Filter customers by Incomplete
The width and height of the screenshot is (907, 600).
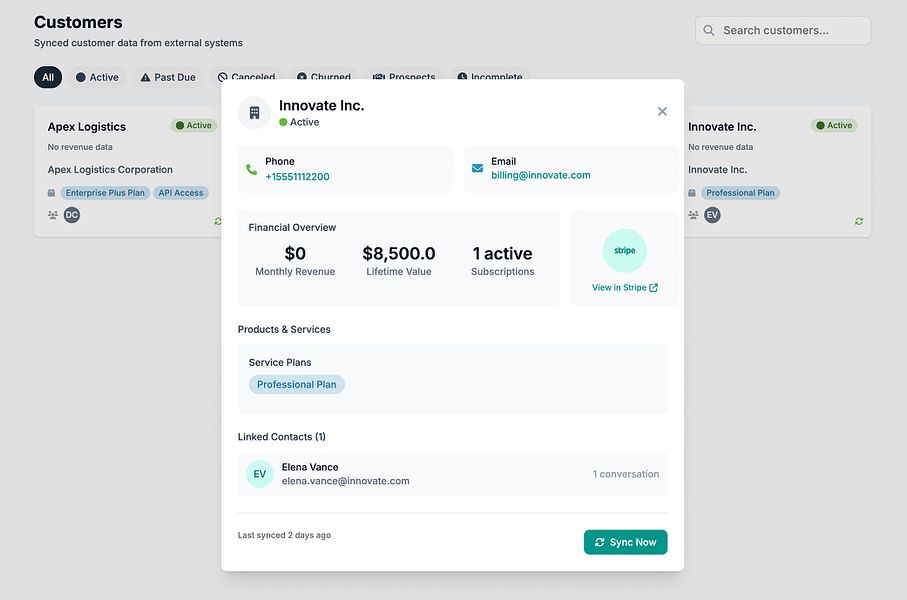[x=490, y=76]
